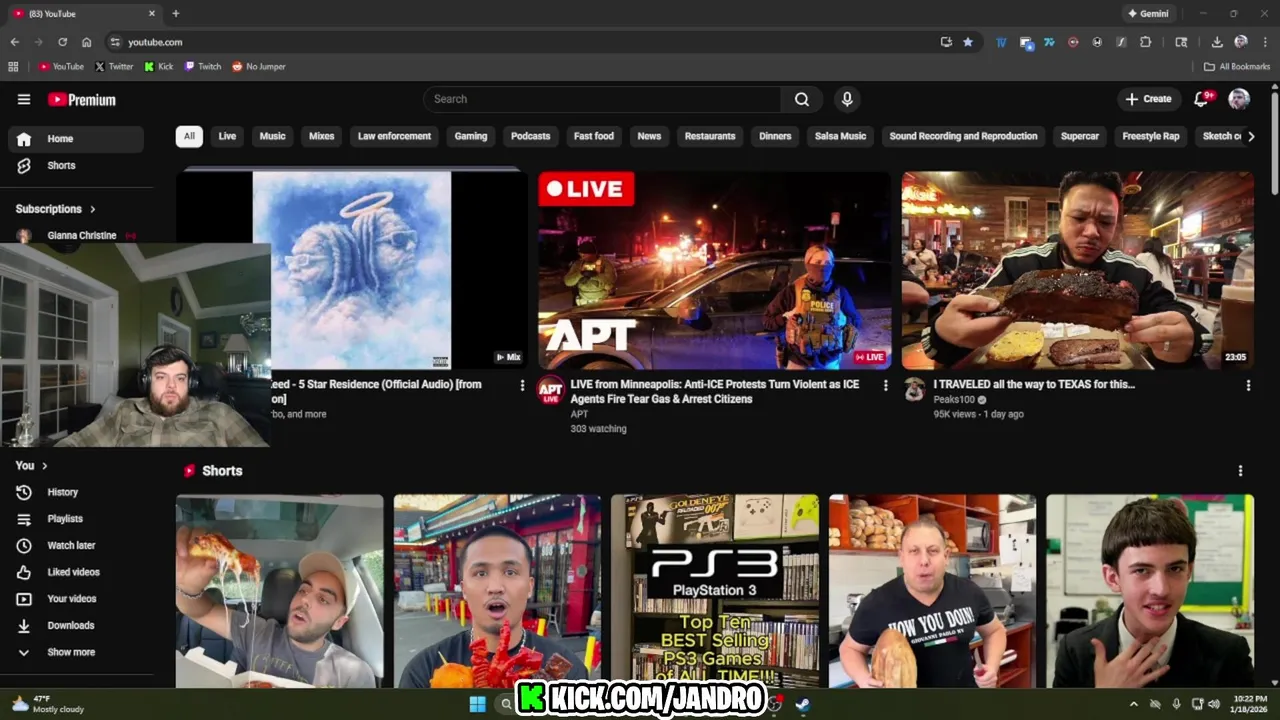This screenshot has height=720, width=1280.
Task: Show hidden system tray icons
Action: [x=1133, y=704]
